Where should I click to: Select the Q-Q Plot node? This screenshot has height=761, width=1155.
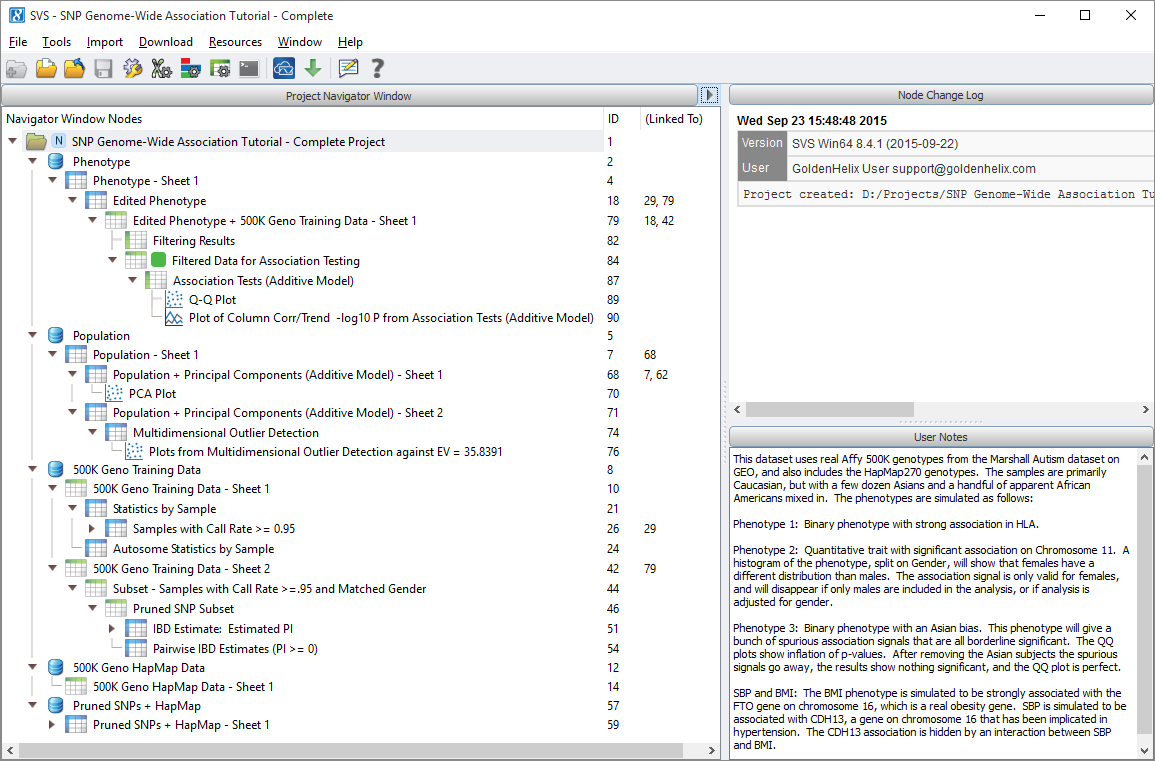tap(212, 299)
